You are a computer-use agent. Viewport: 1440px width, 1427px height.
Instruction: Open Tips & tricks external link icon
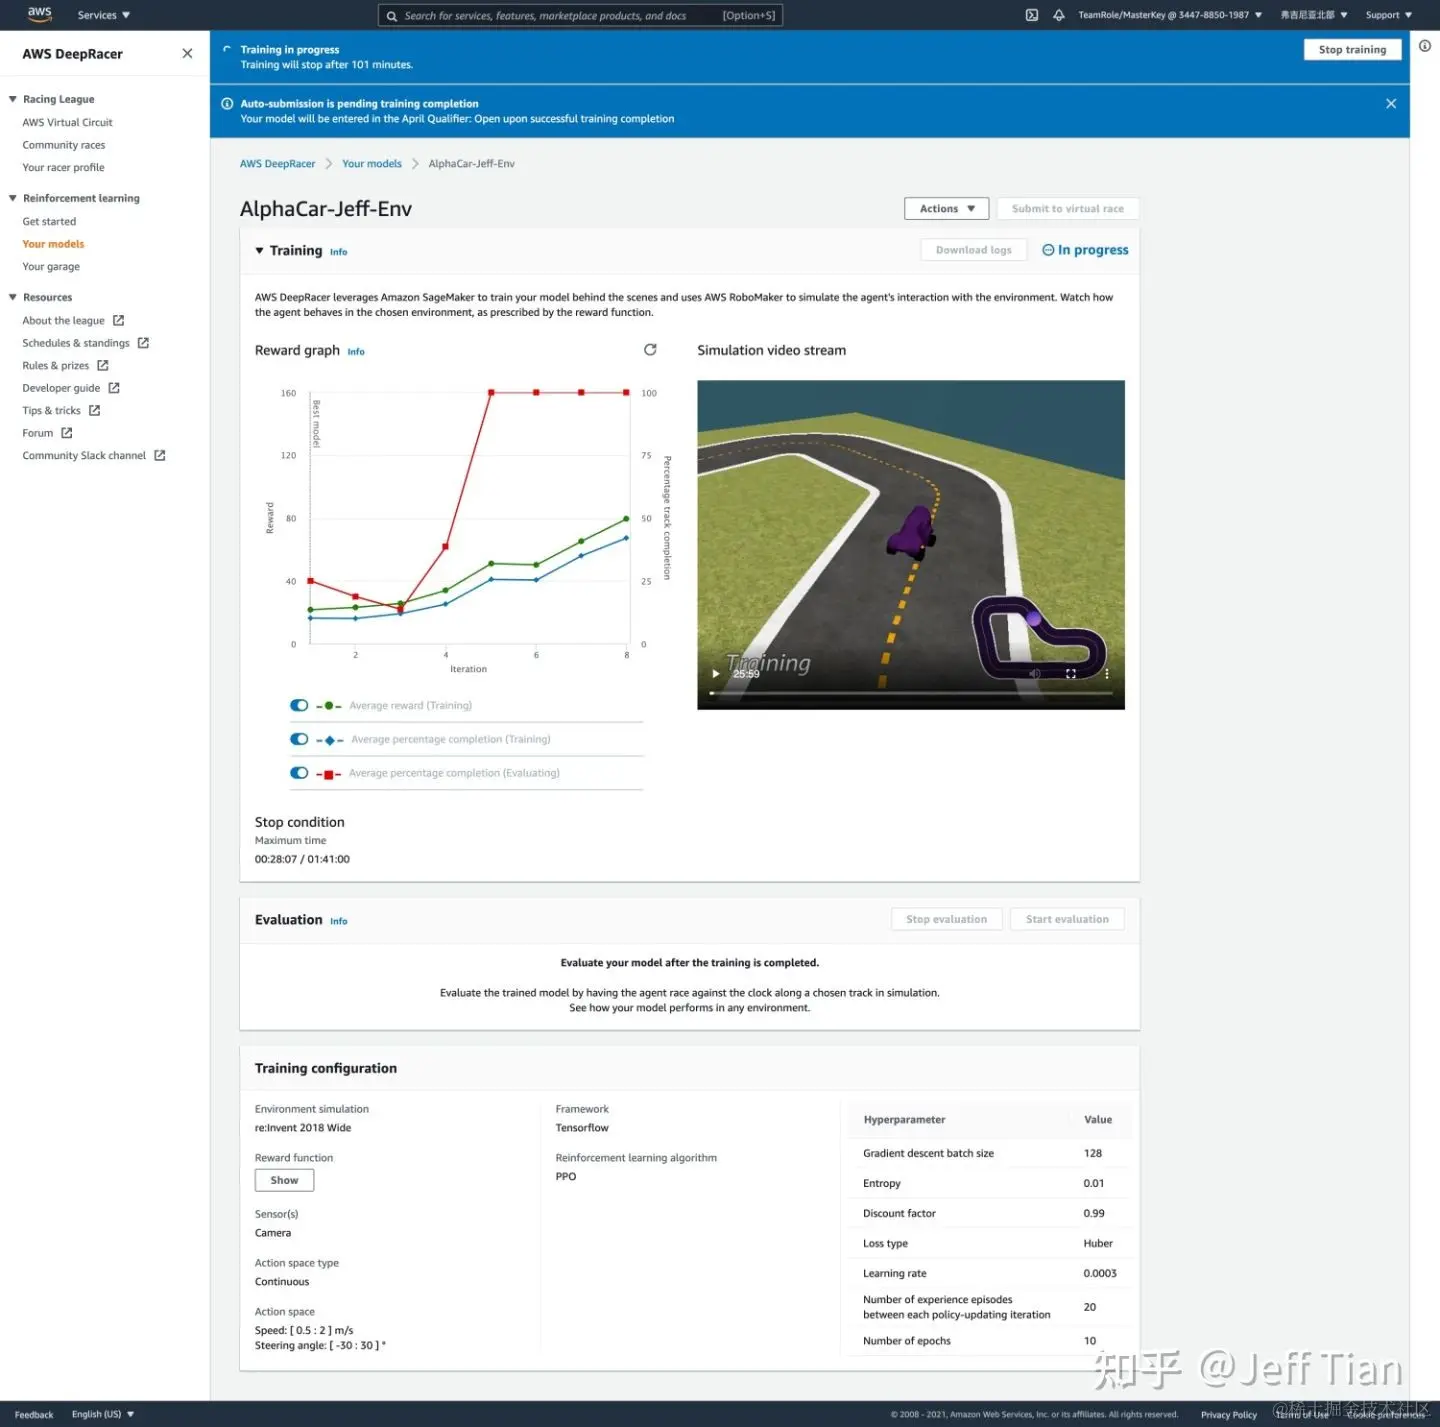pos(95,411)
